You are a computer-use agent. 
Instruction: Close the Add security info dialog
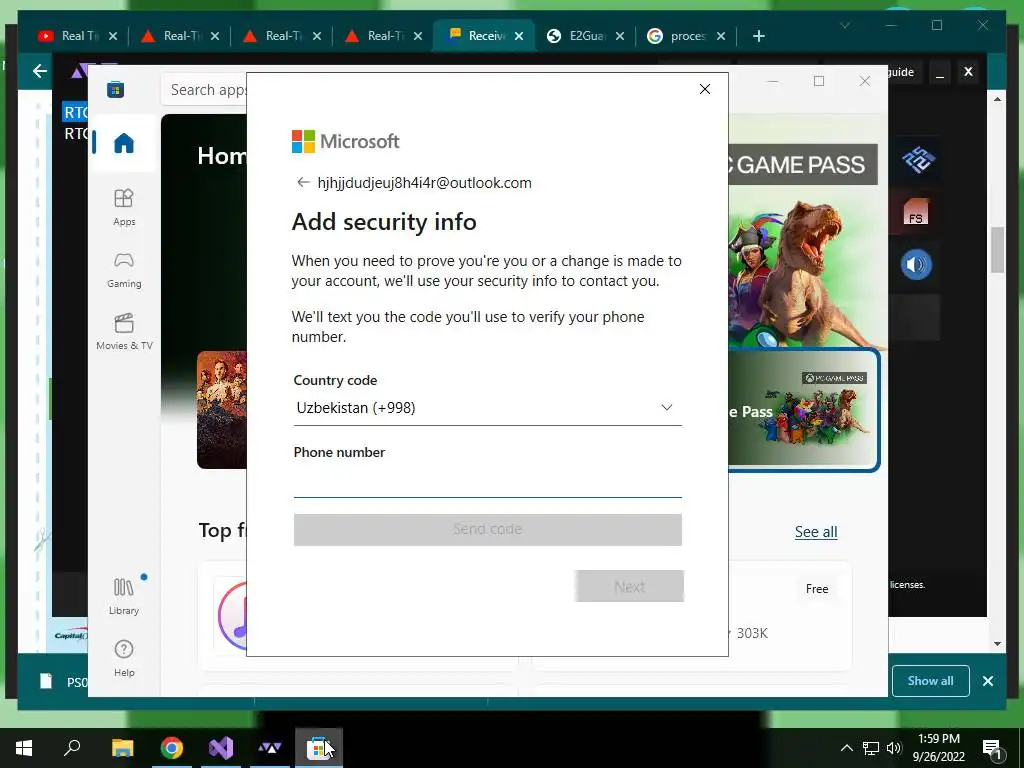[705, 89]
